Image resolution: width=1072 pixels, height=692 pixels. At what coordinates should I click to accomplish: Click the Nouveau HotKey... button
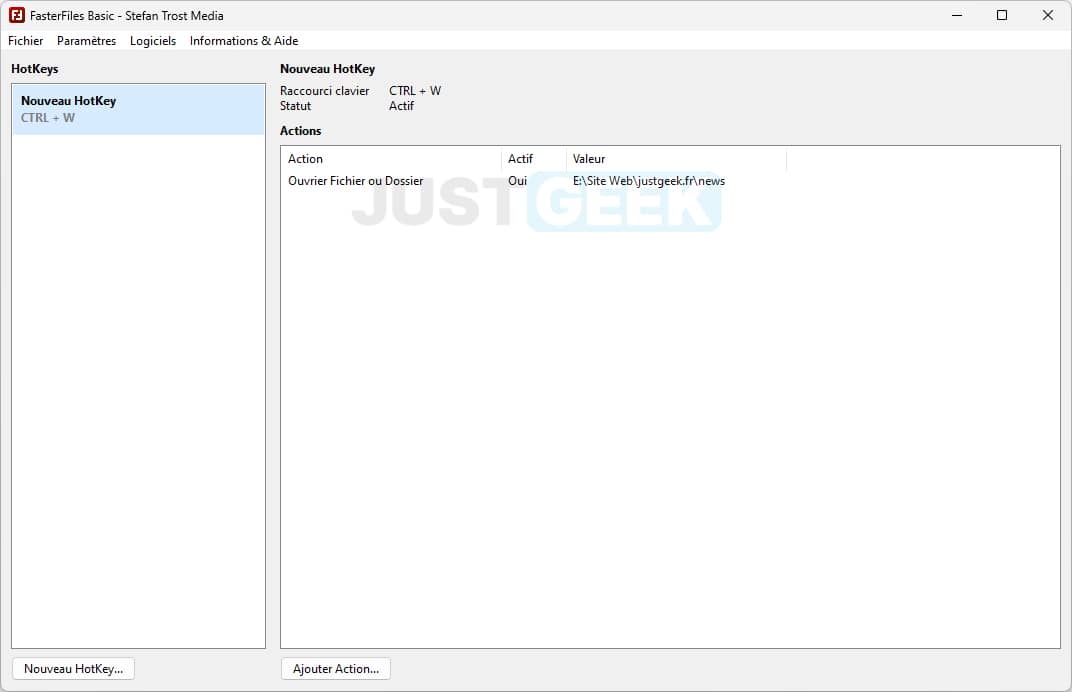pos(74,669)
